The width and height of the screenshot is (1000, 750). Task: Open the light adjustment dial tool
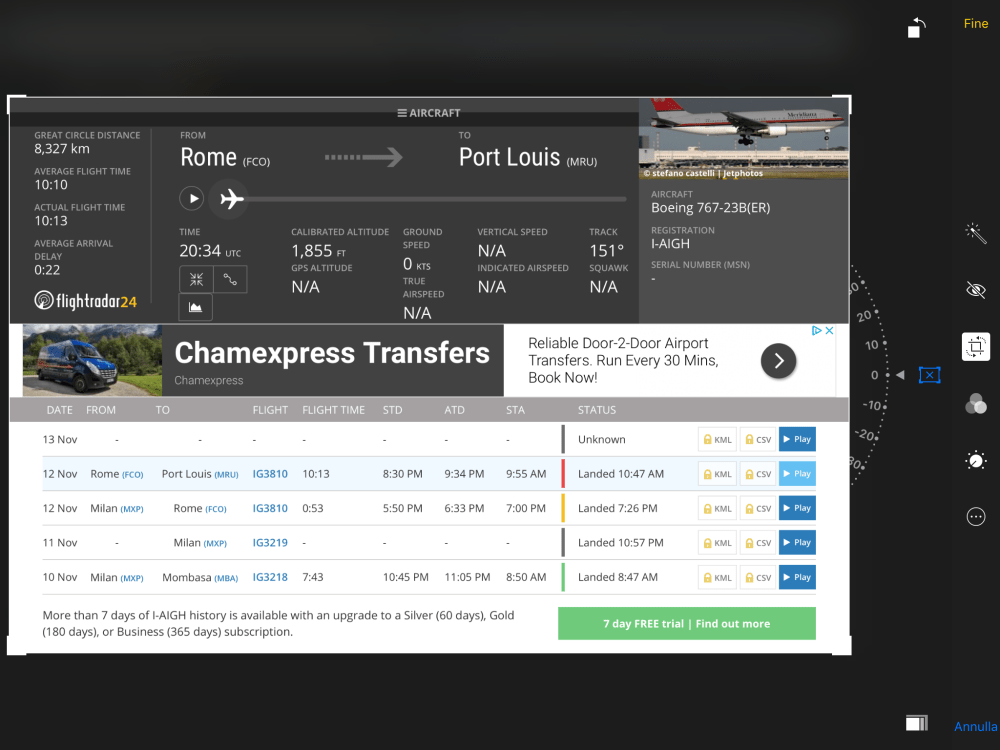[x=976, y=460]
